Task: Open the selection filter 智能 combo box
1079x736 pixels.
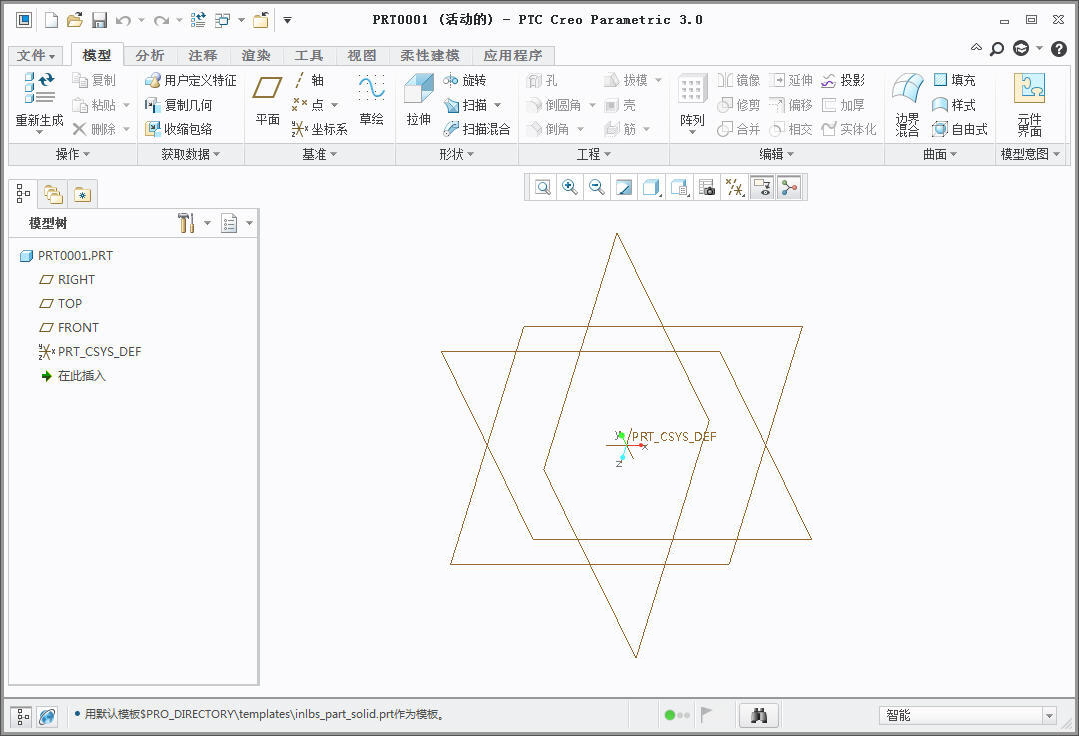Action: pos(968,715)
